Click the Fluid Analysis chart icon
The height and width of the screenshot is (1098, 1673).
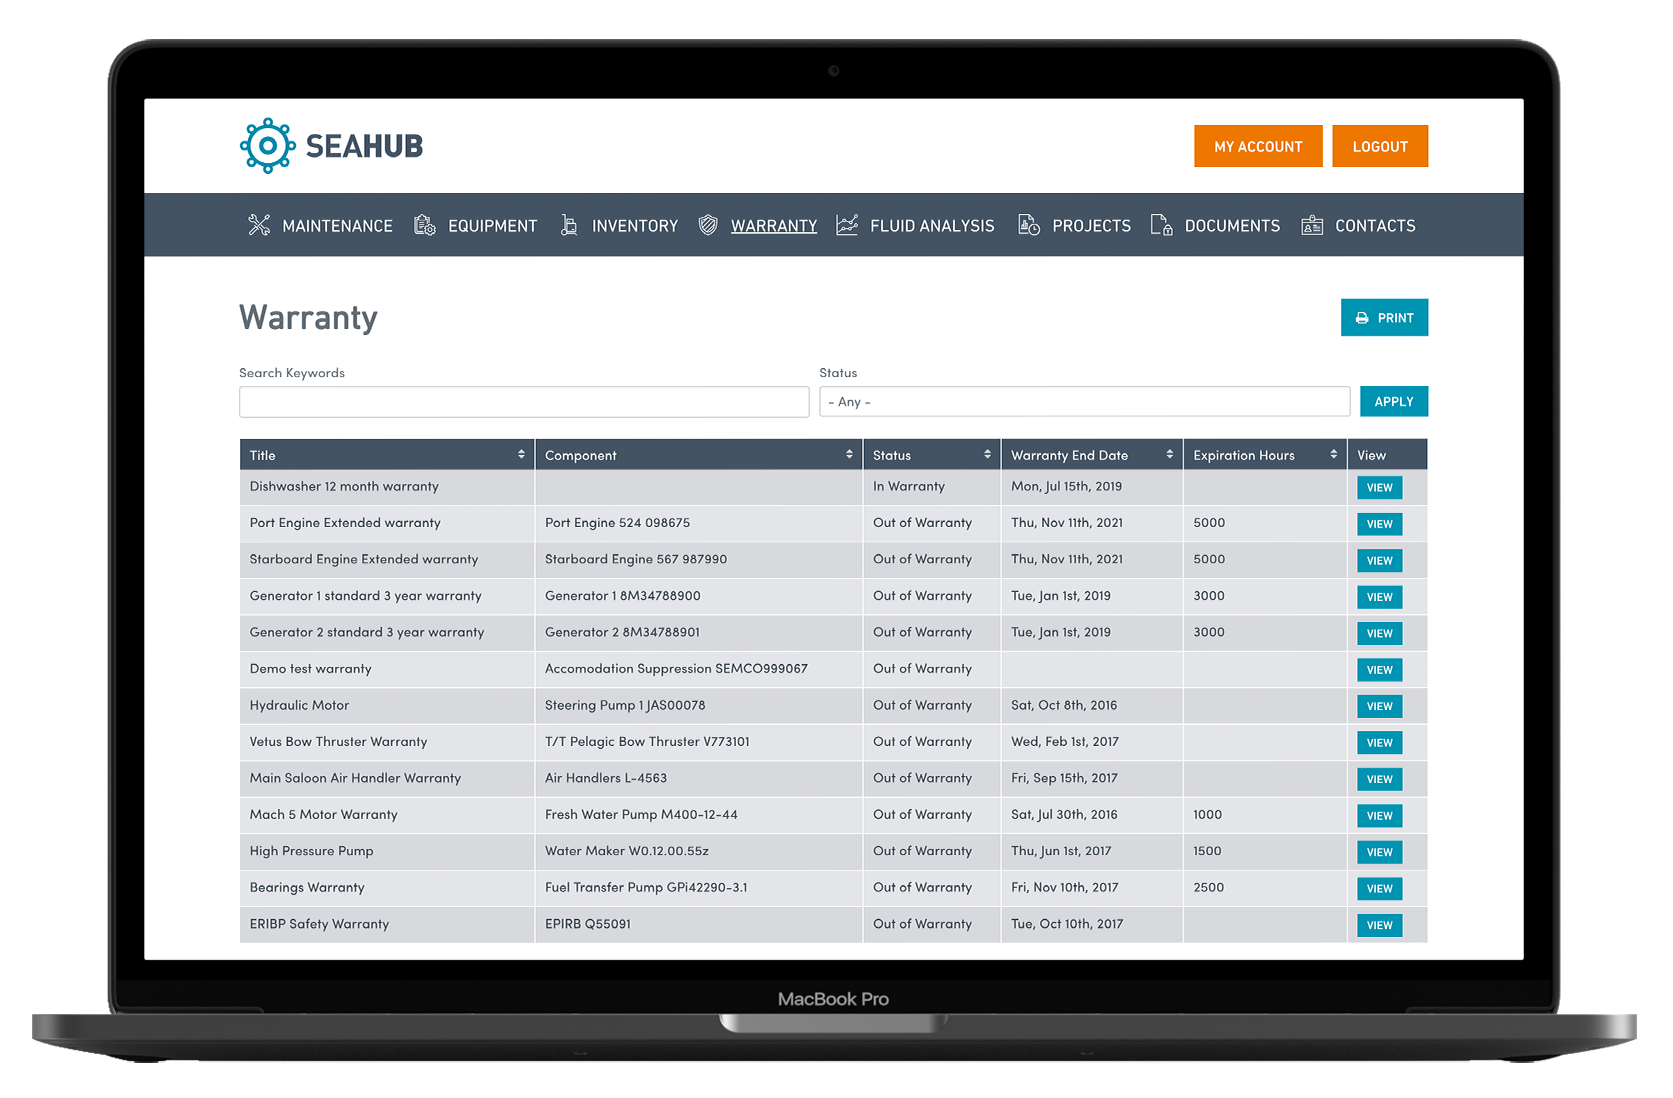(x=847, y=225)
